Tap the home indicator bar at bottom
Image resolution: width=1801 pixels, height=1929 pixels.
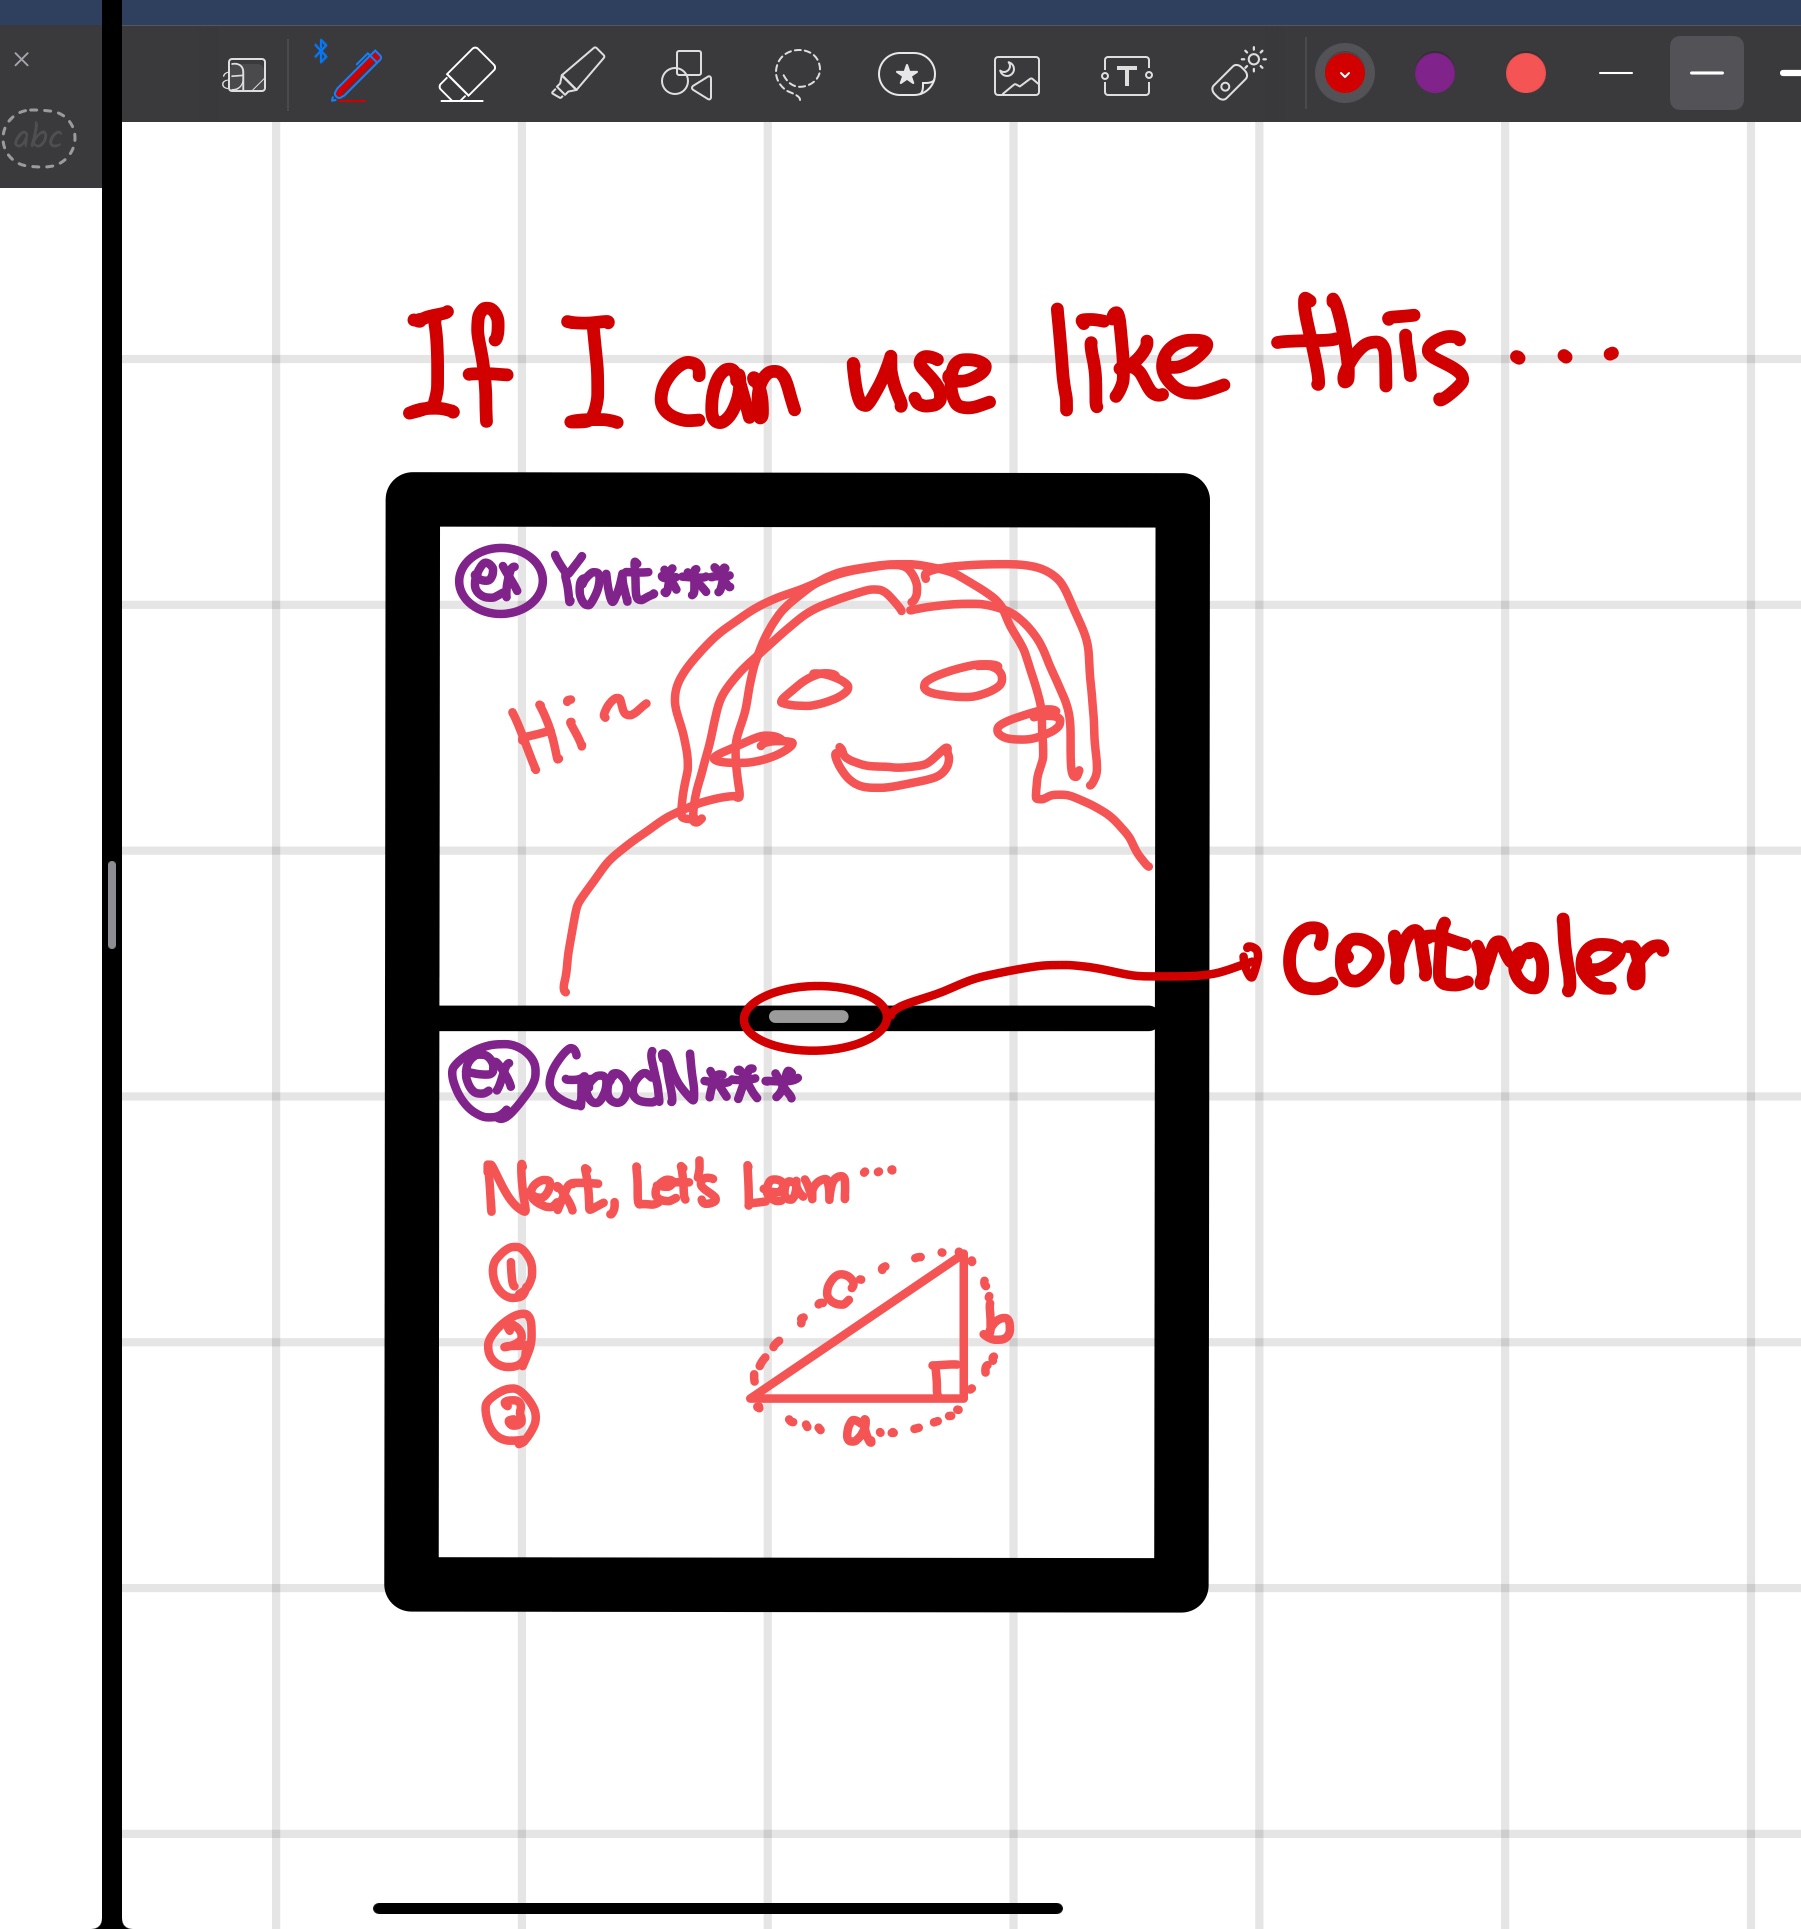(x=717, y=1908)
